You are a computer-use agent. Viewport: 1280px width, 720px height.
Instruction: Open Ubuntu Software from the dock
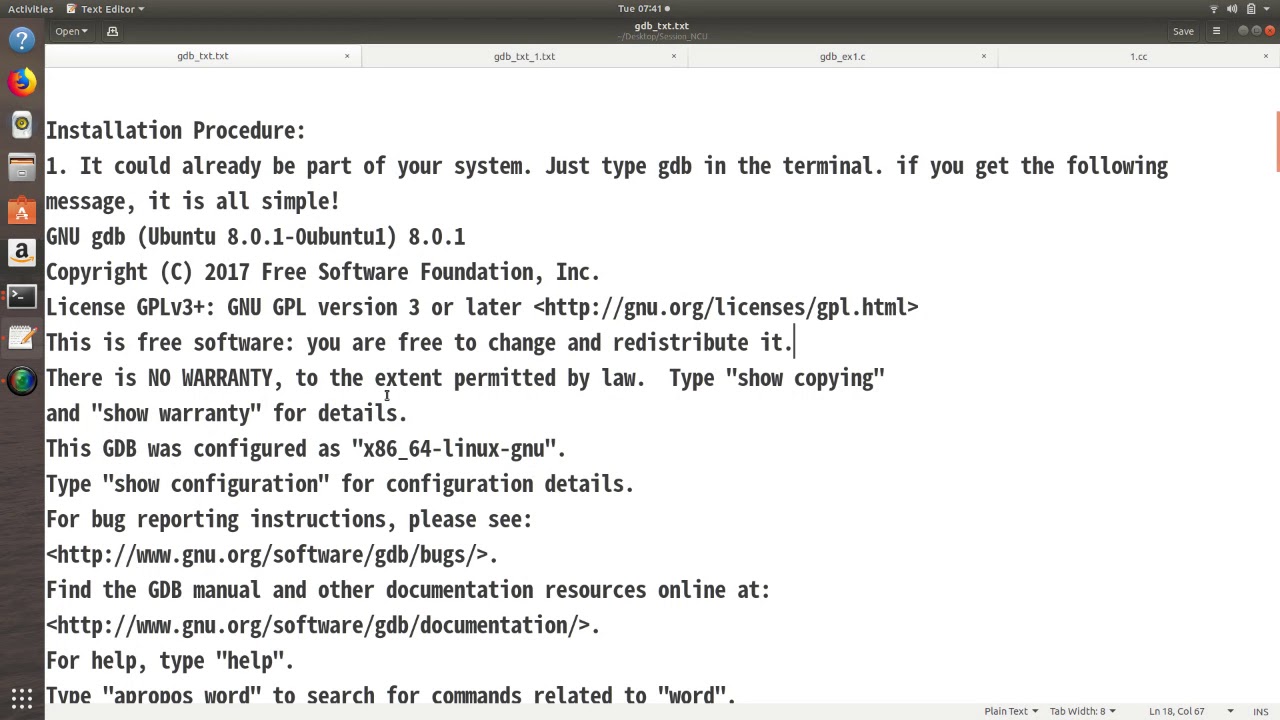coord(22,211)
